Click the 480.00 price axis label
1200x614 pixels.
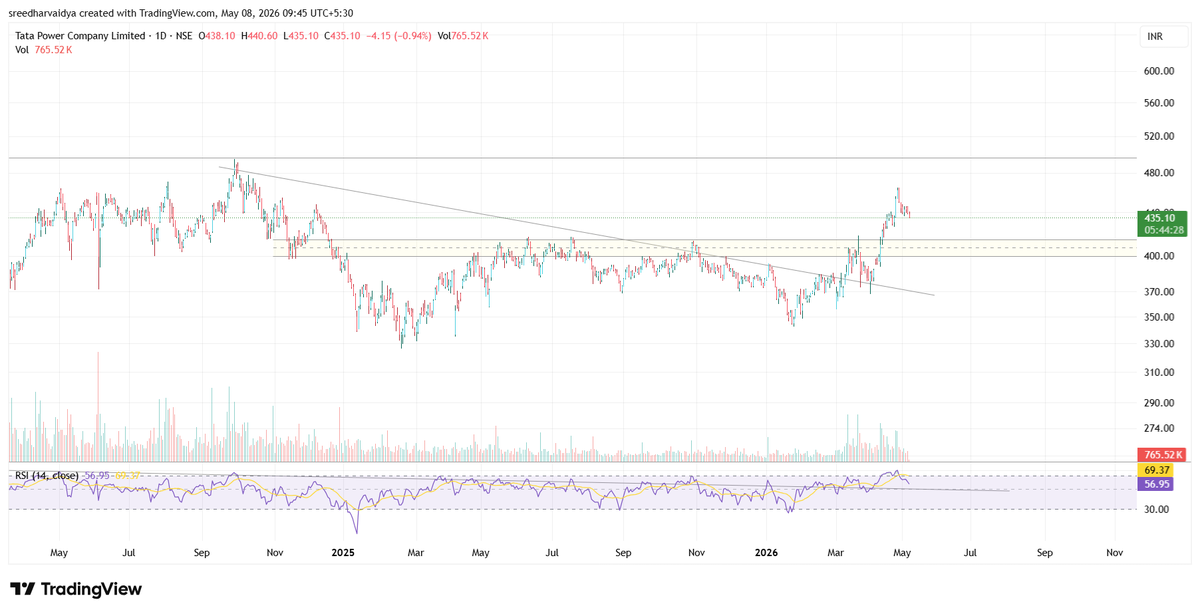[x=1158, y=173]
